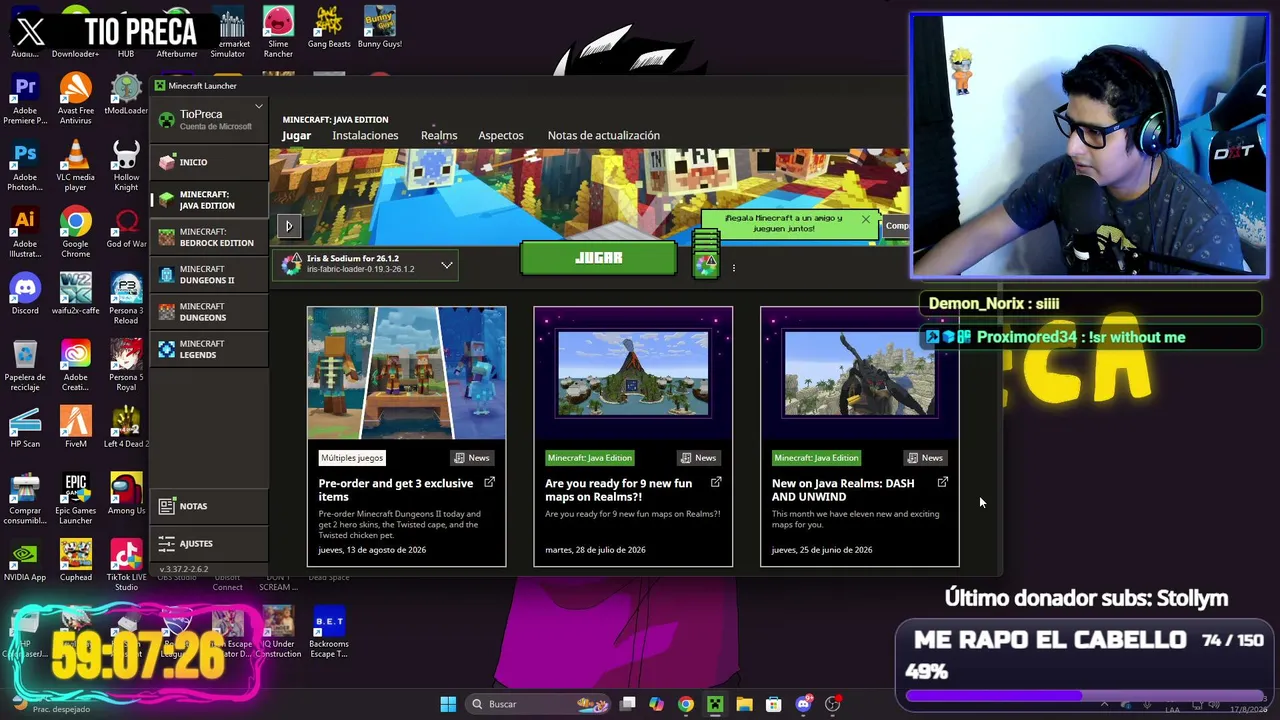The image size is (1280, 720).
Task: Open File Explorer from the taskbar
Action: pos(744,704)
